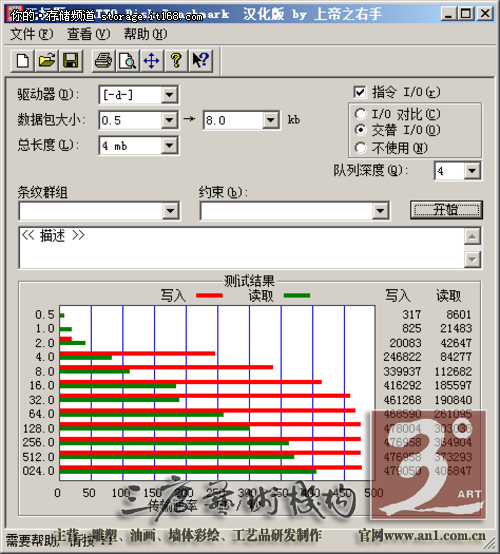This screenshot has width=500, height=554.
Task: Open Print Preview magnifier icon
Action: point(127,60)
